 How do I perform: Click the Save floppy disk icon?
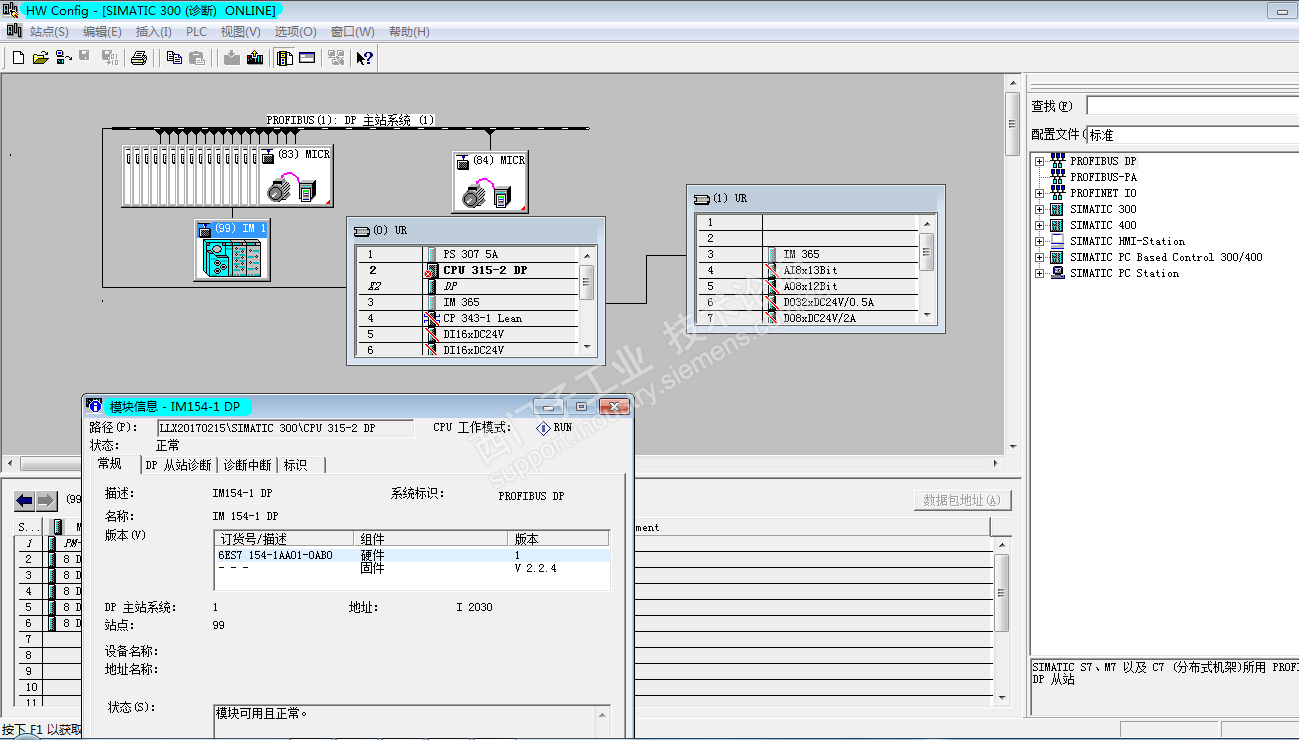tap(85, 58)
